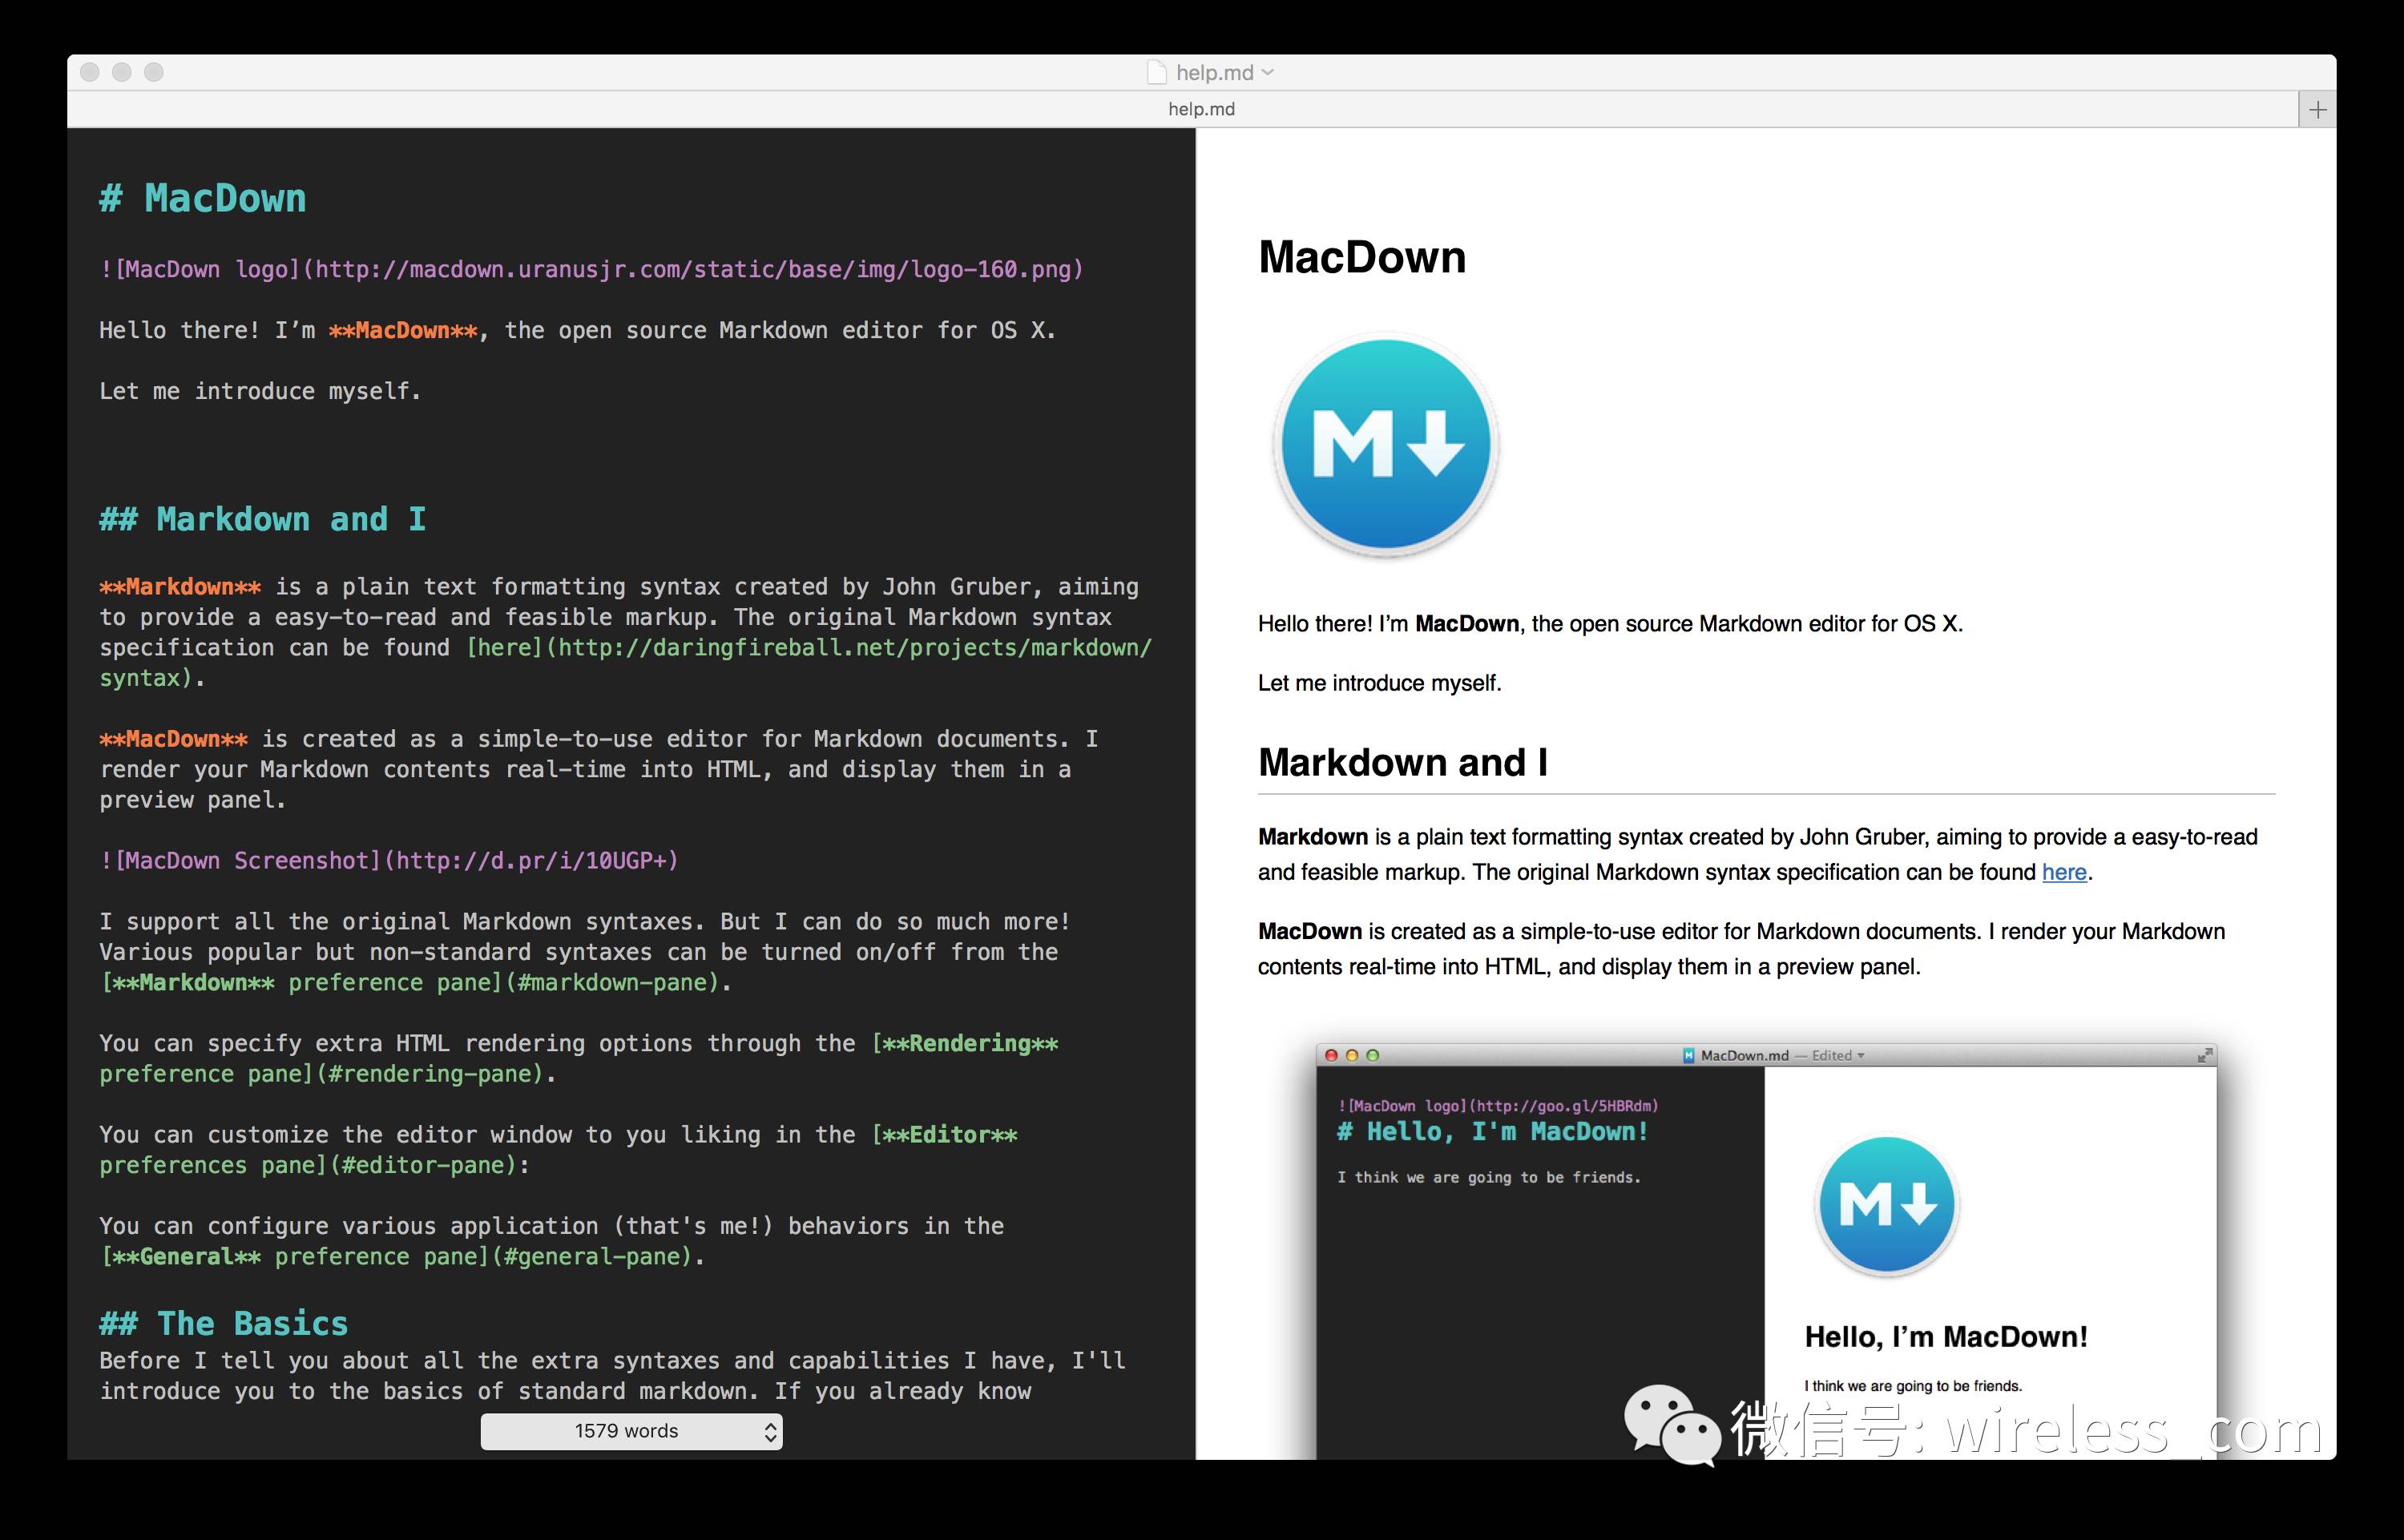This screenshot has width=2404, height=1540.
Task: Expand the help.md title dropdown chevron
Action: pos(1268,72)
